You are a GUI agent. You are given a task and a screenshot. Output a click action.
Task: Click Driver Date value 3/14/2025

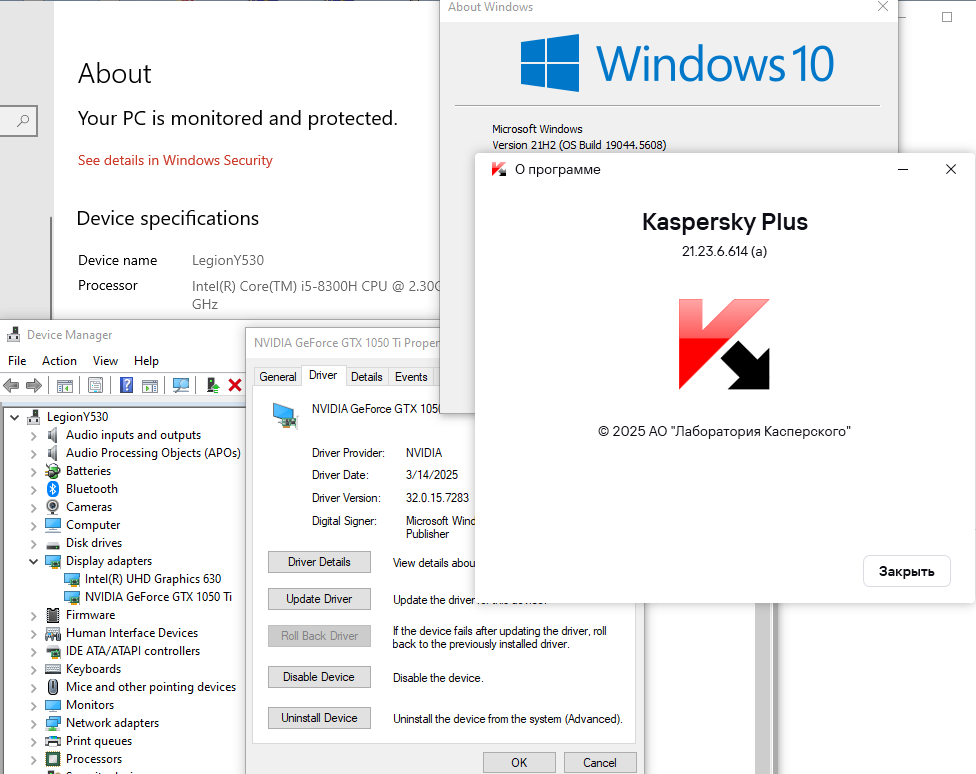point(432,475)
